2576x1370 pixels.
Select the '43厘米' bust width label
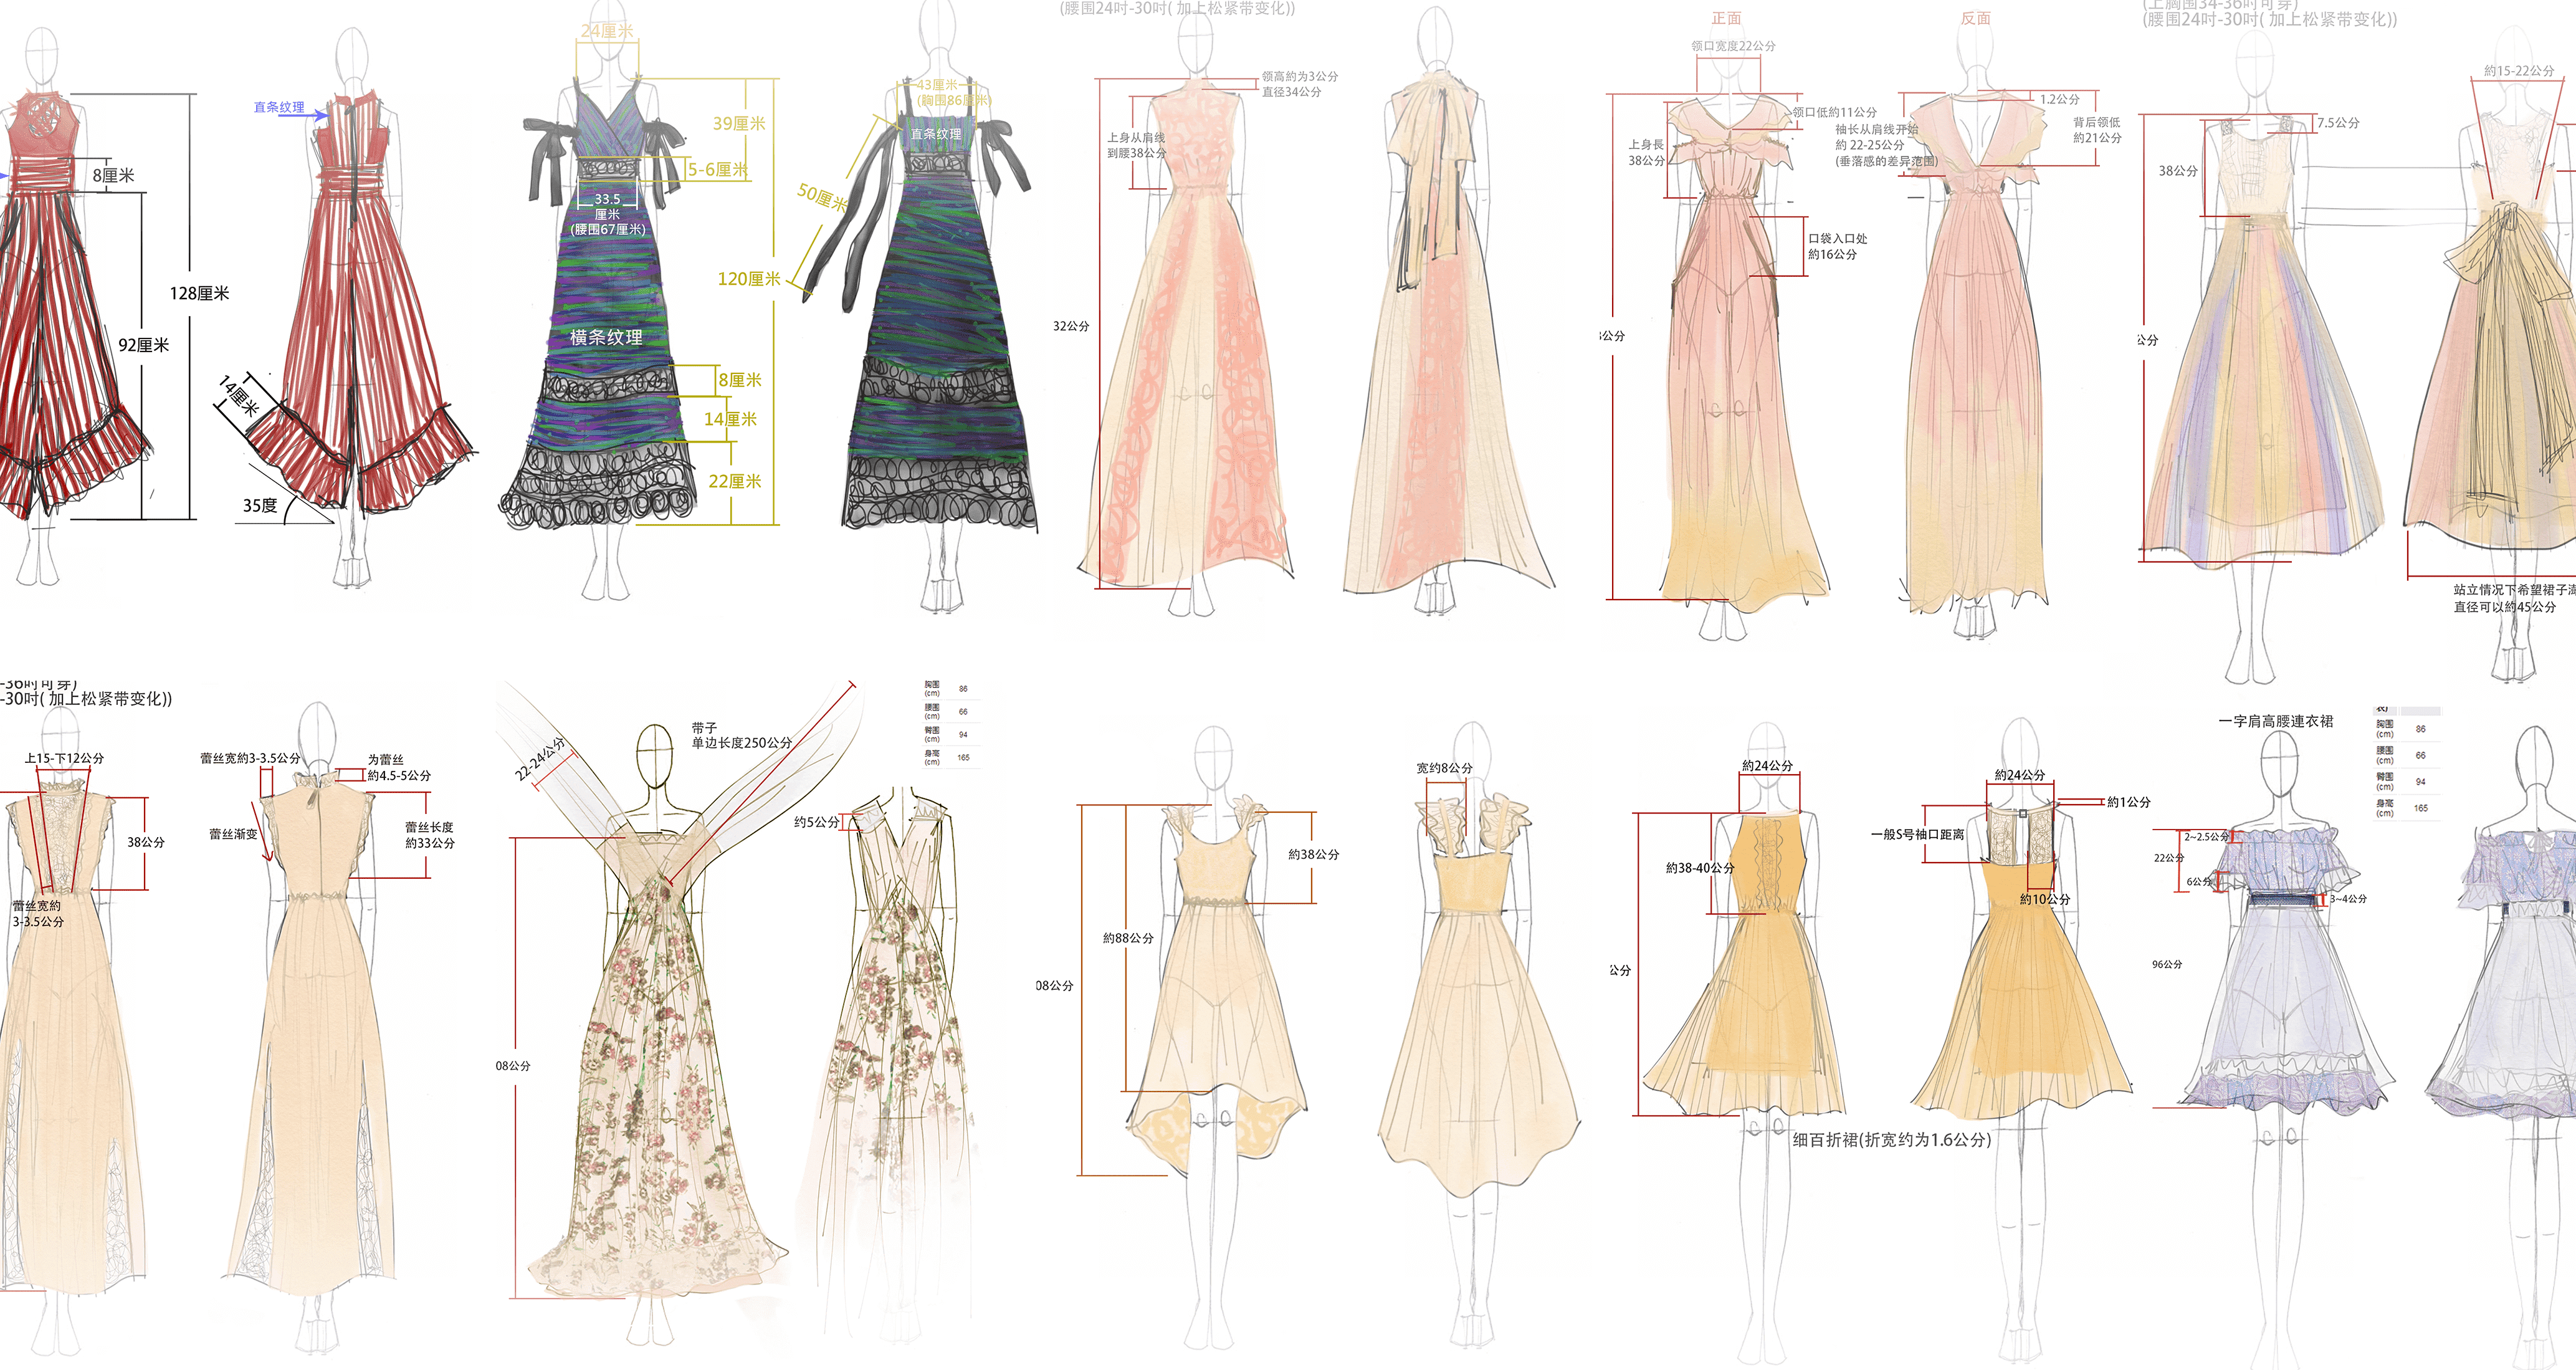pyautogui.click(x=937, y=85)
